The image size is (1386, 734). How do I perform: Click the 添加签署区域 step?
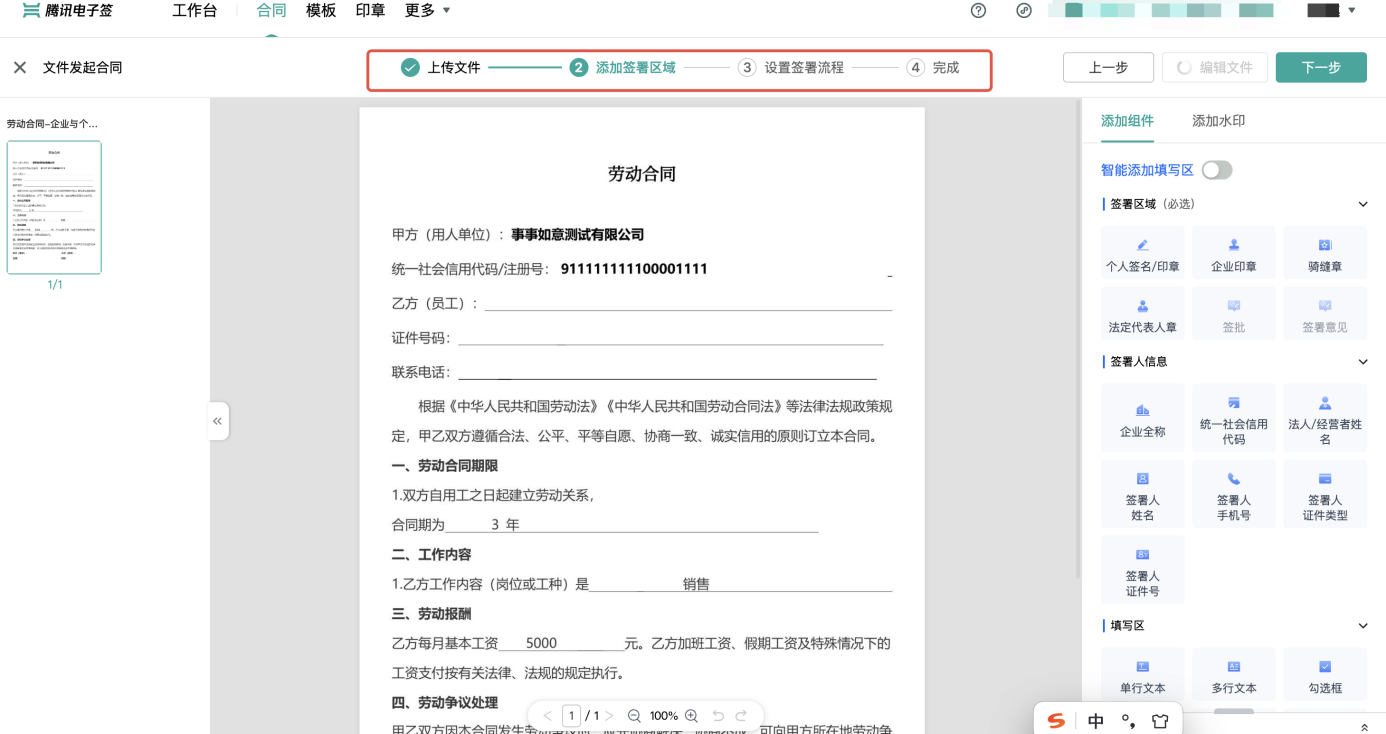(623, 68)
